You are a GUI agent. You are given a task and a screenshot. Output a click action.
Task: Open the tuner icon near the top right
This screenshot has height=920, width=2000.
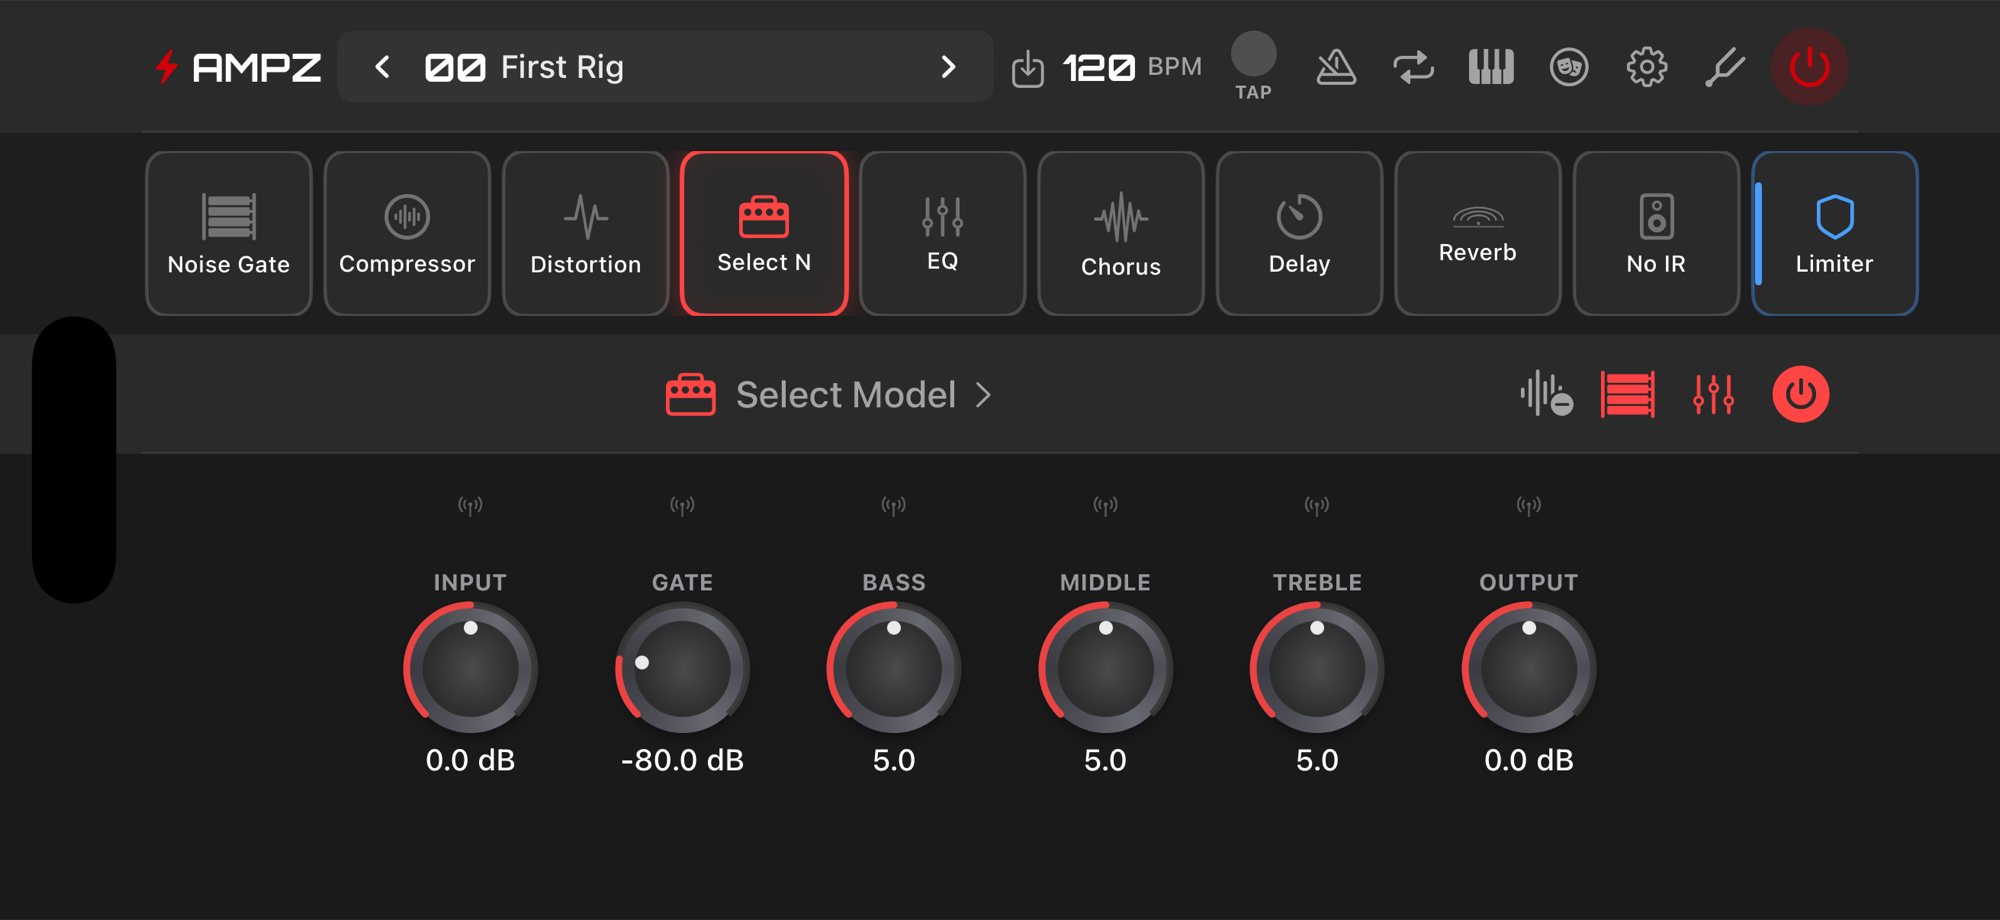1725,67
